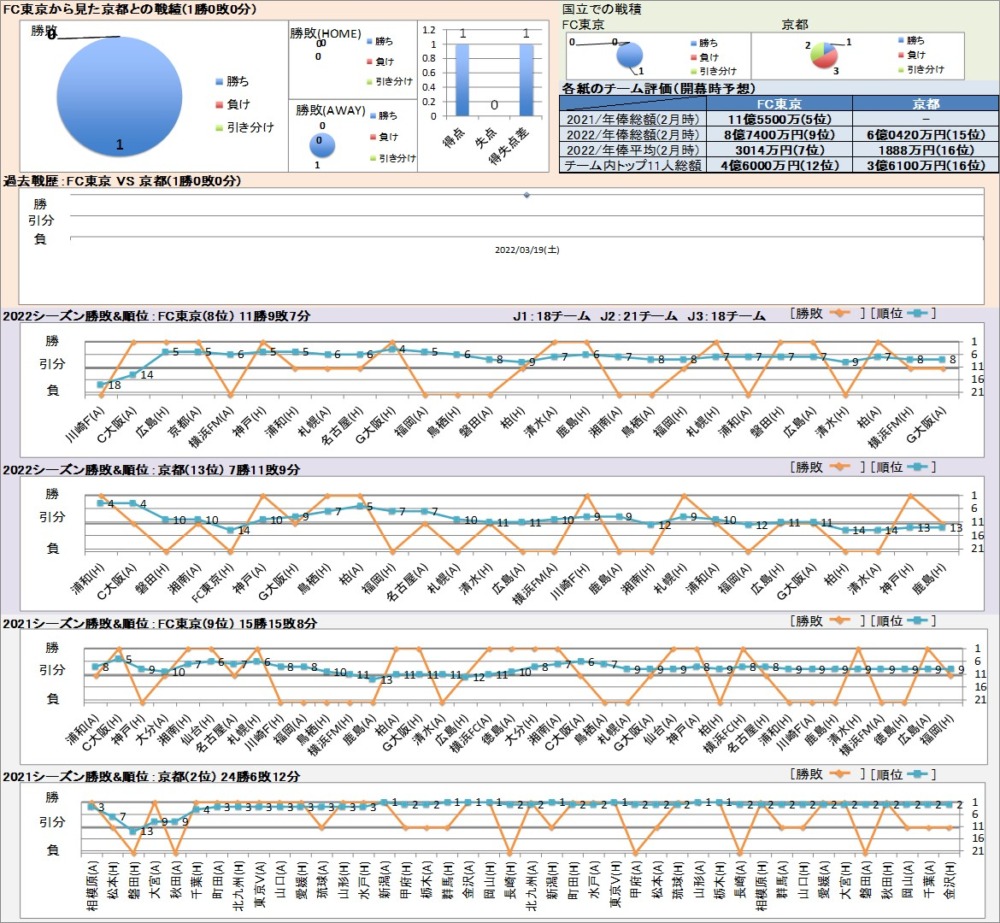Select the cell 4億6000万円(12位)

(779, 165)
